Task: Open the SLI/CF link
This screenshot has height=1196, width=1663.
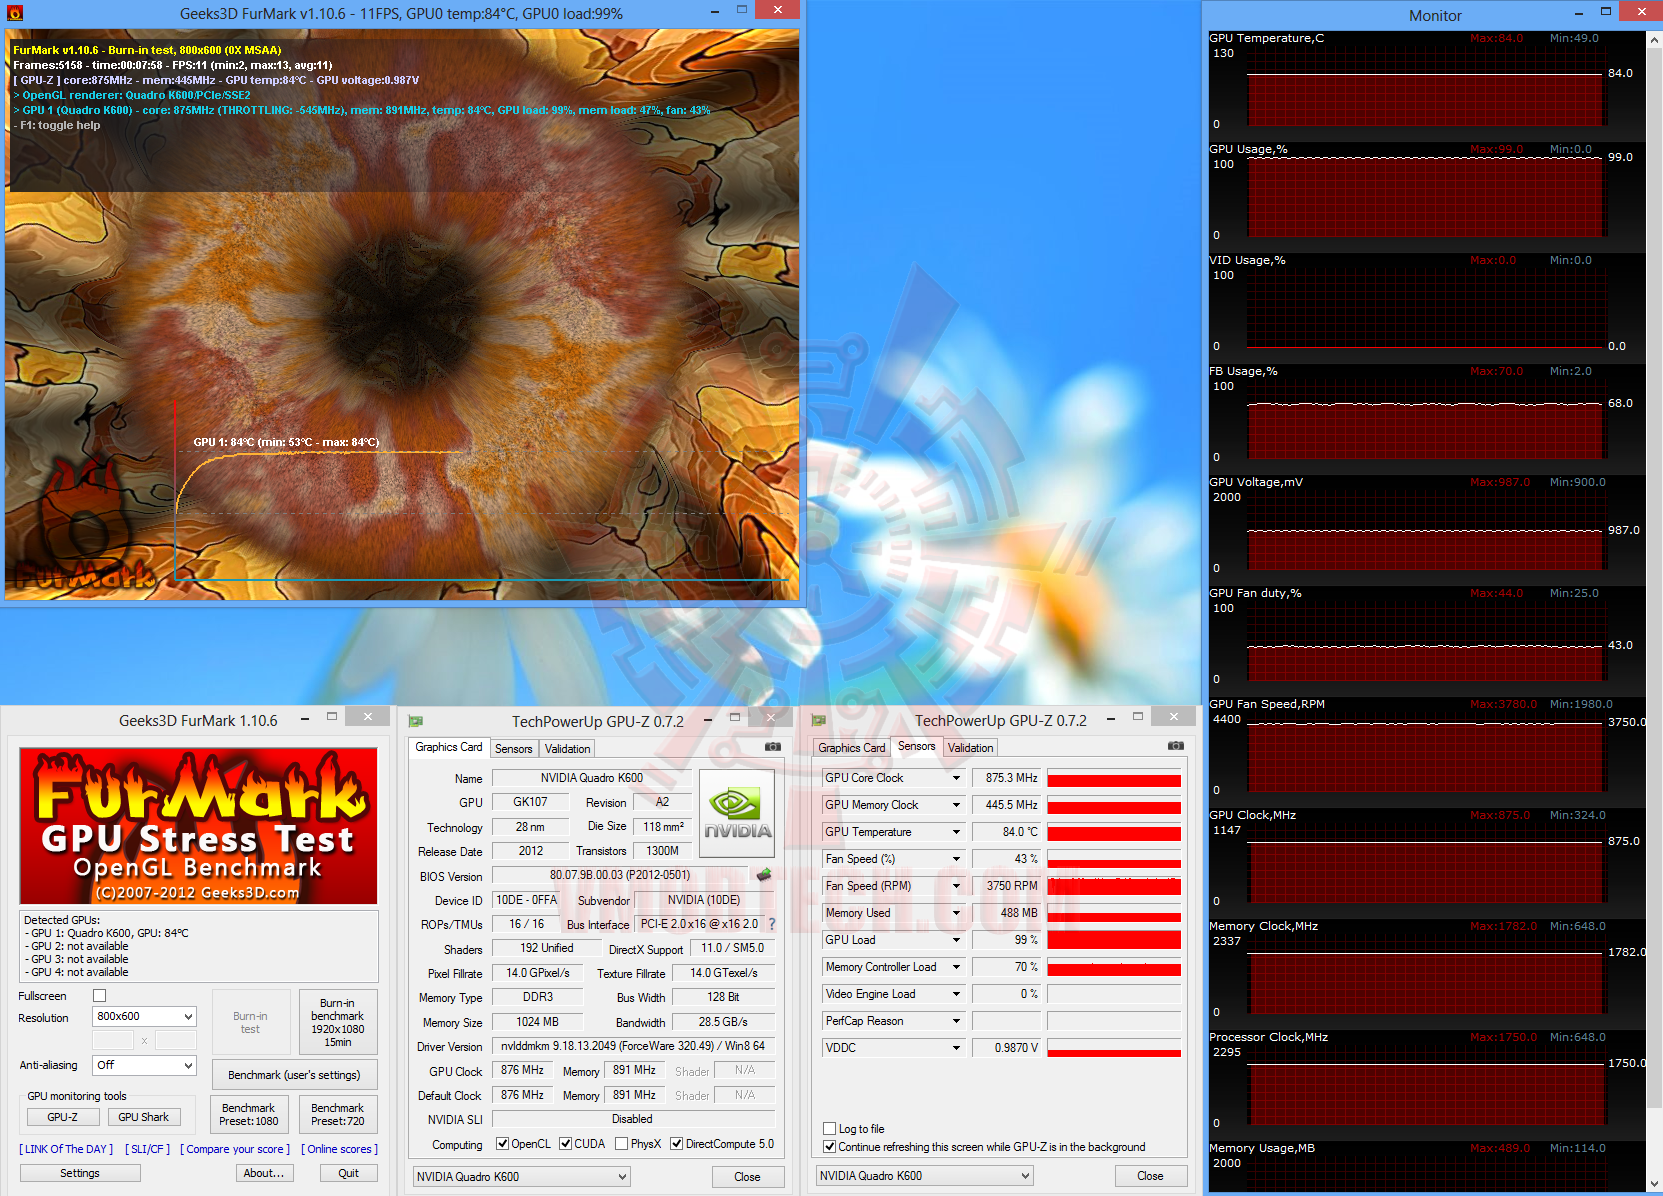Action: point(148,1149)
